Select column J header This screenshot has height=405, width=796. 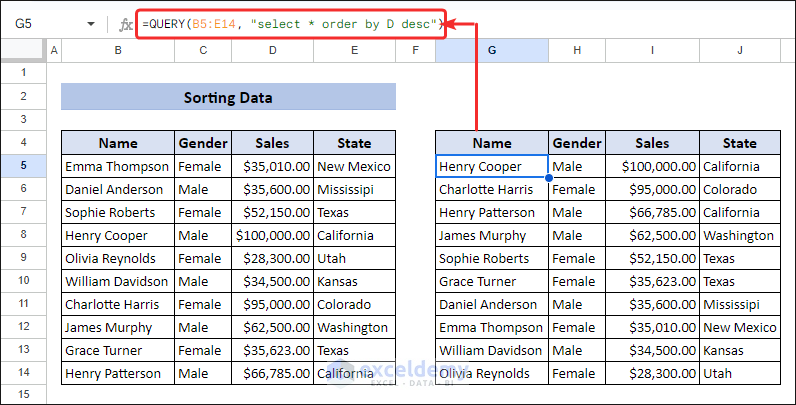[x=740, y=50]
